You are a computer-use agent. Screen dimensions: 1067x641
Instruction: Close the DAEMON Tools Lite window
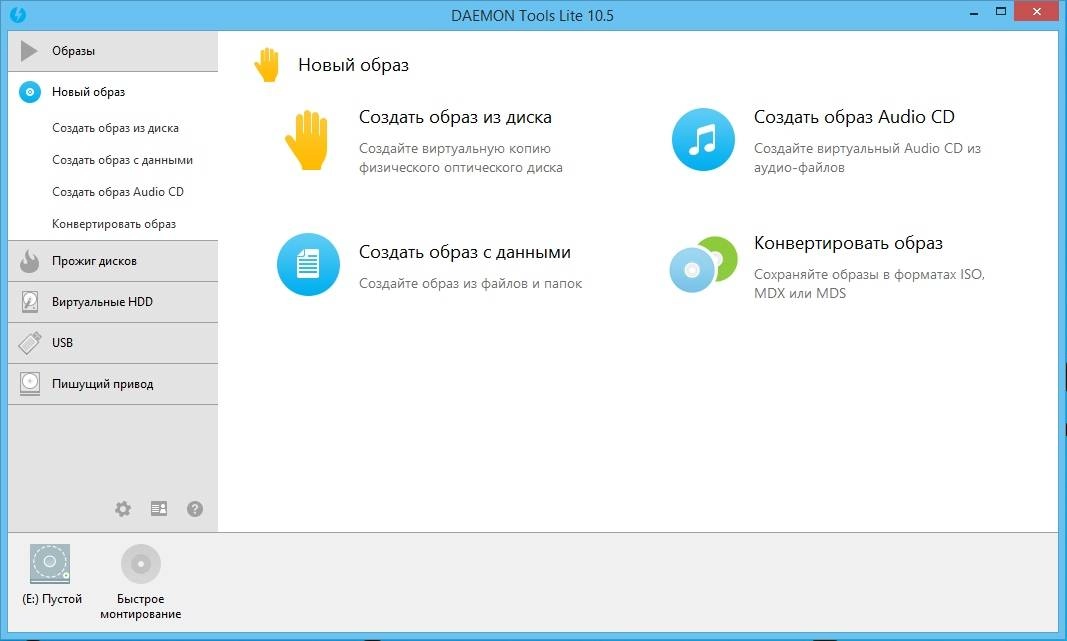click(x=1036, y=12)
